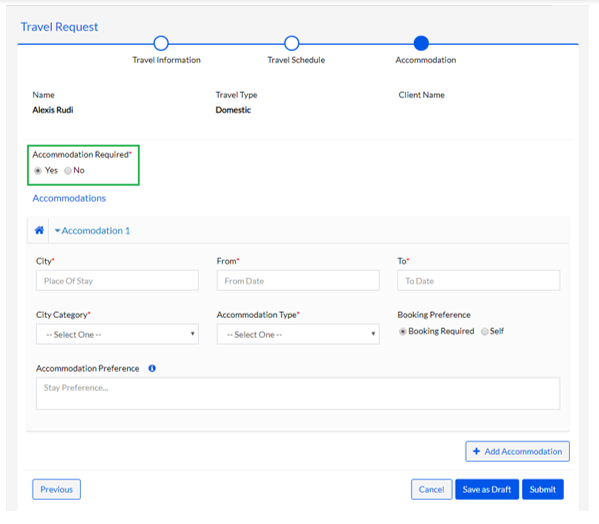Choose the Booking Required option

[x=402, y=332]
